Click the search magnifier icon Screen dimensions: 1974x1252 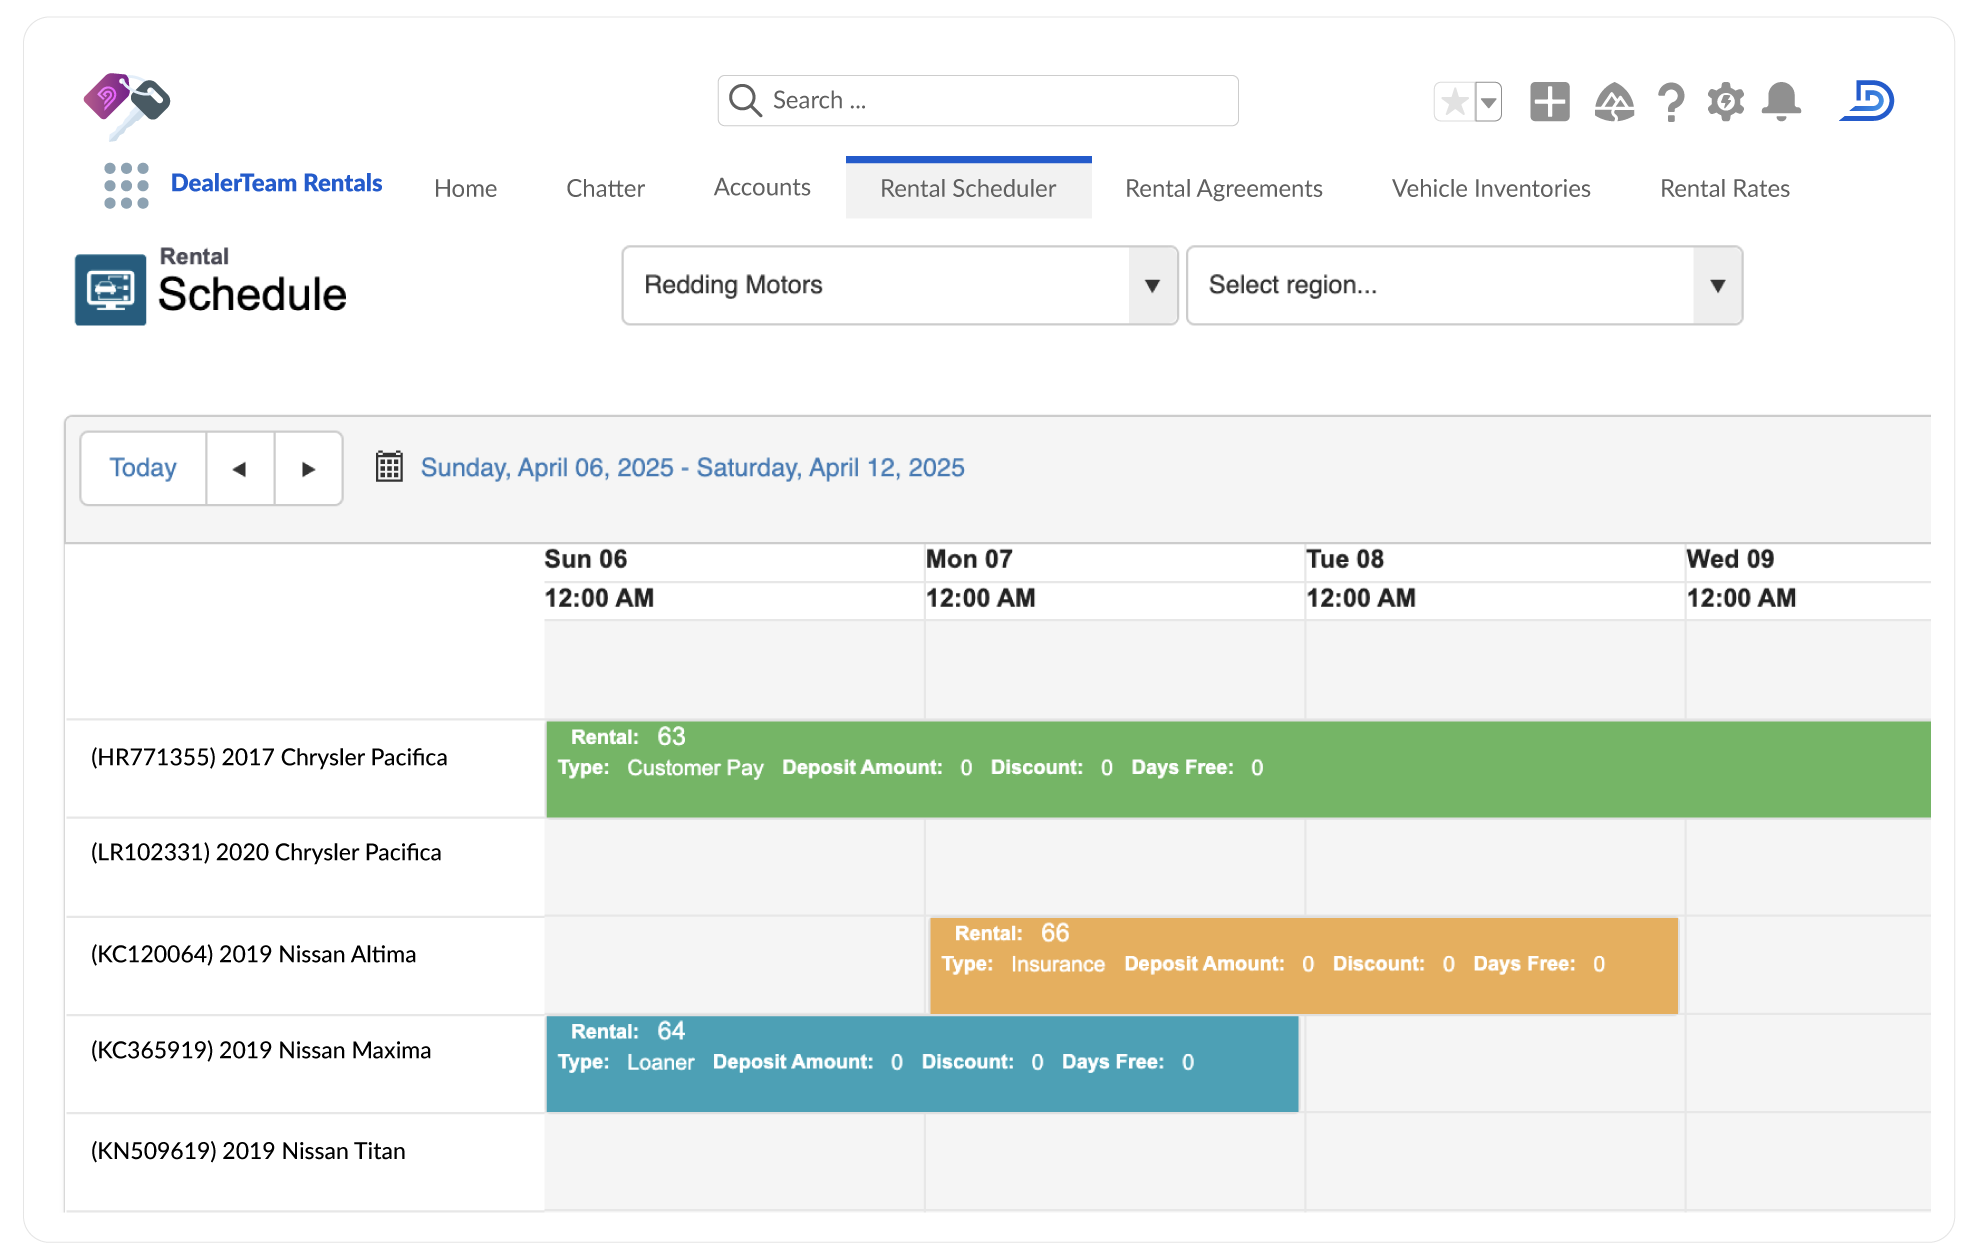tap(745, 100)
